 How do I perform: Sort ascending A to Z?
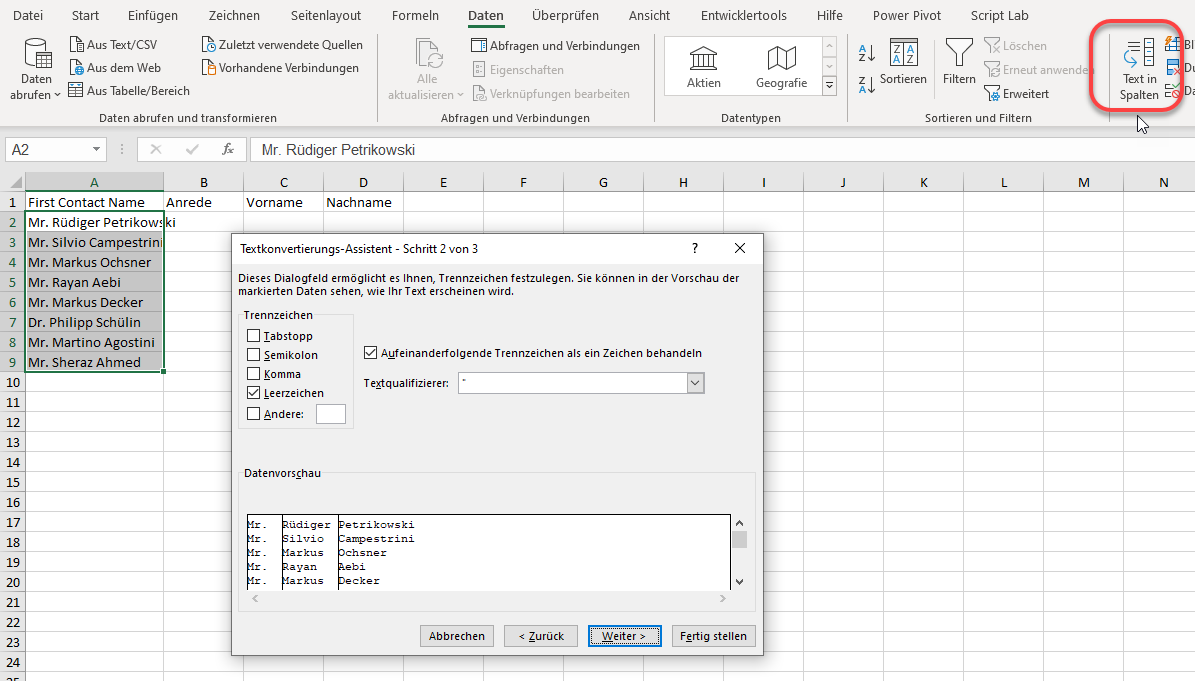coord(867,53)
